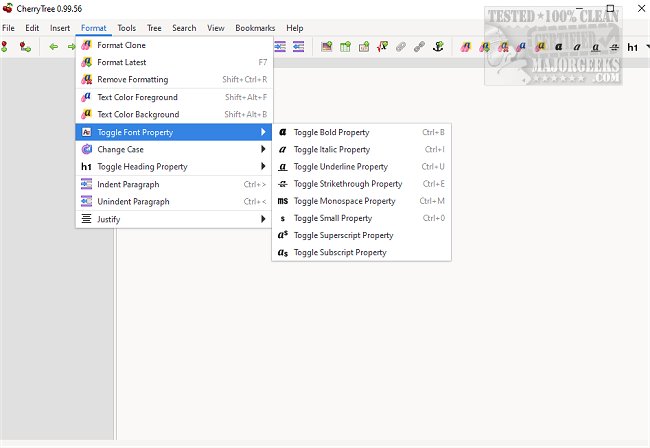650x448 pixels.
Task: Click the Format Clone toolbar icon
Action: (x=466, y=47)
